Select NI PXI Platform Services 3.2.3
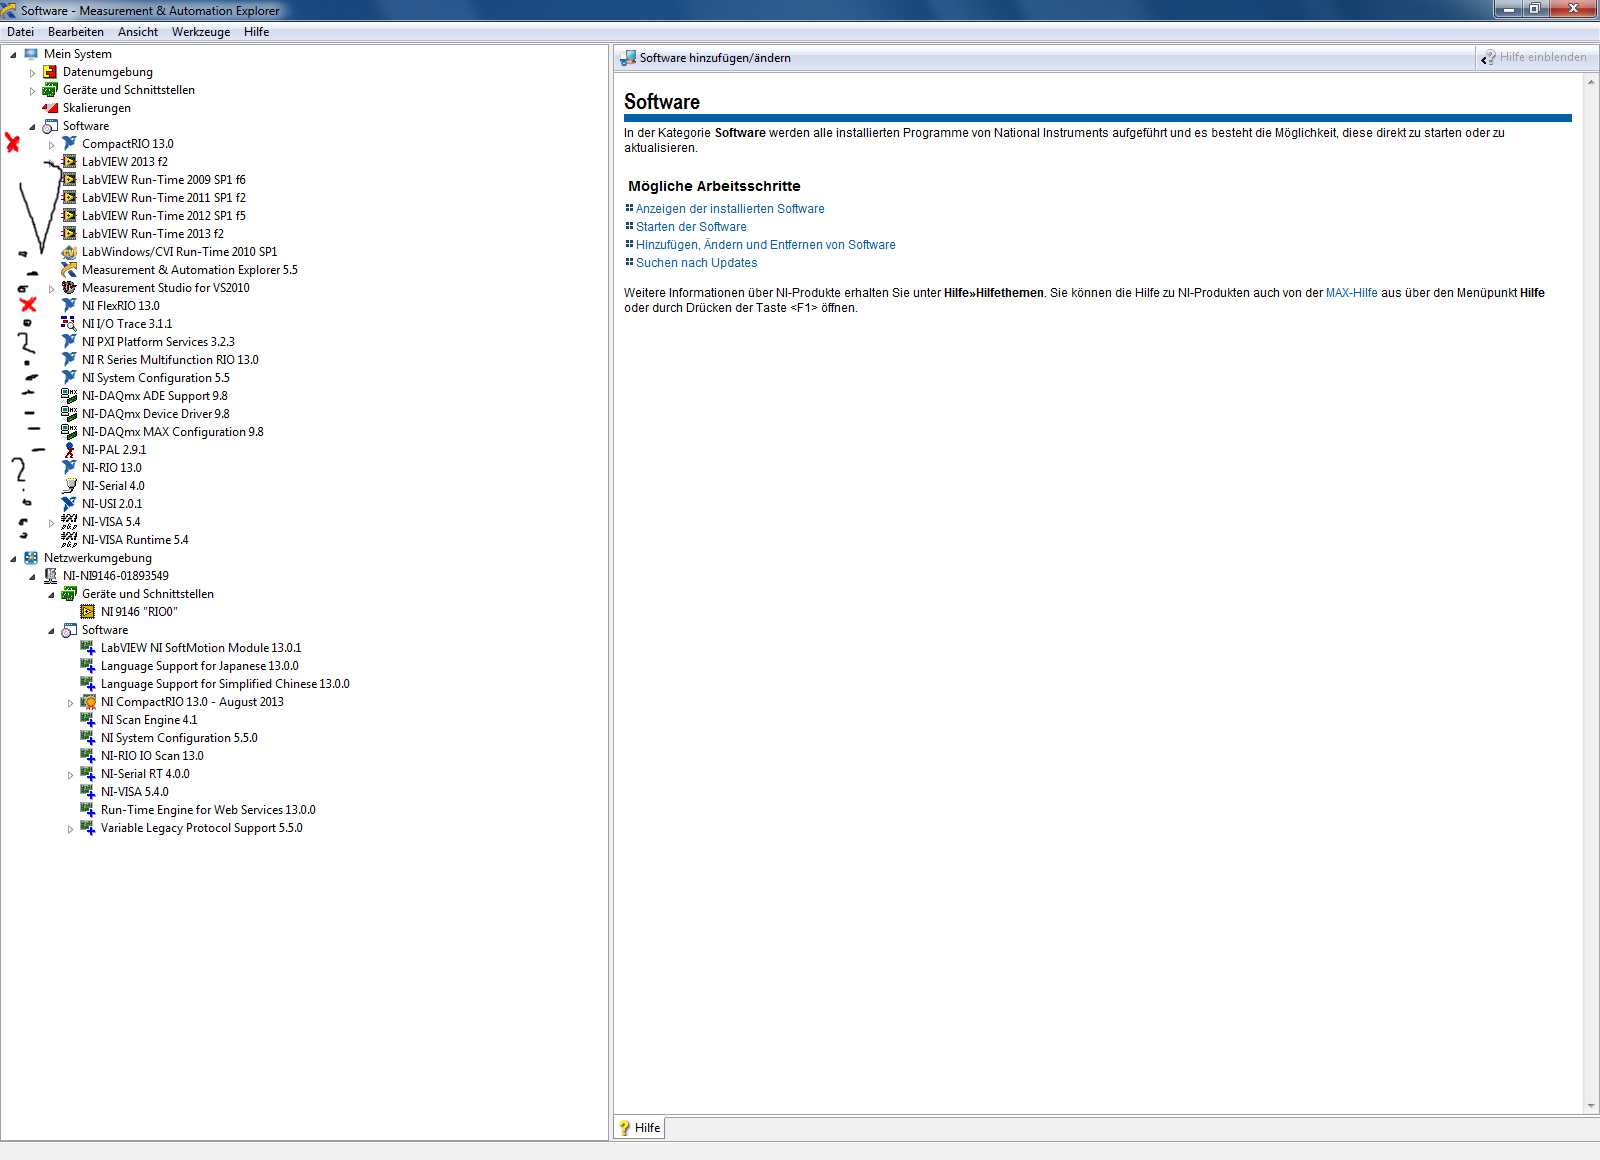Viewport: 1600px width, 1160px height. [158, 342]
